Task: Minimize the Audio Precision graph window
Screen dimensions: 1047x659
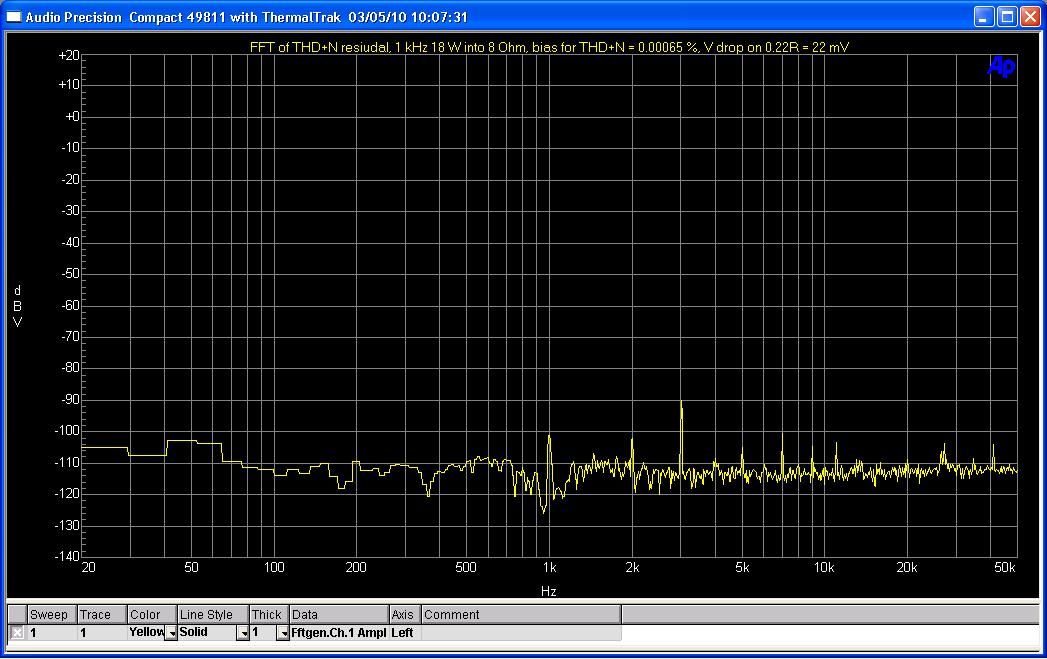Action: pos(984,17)
